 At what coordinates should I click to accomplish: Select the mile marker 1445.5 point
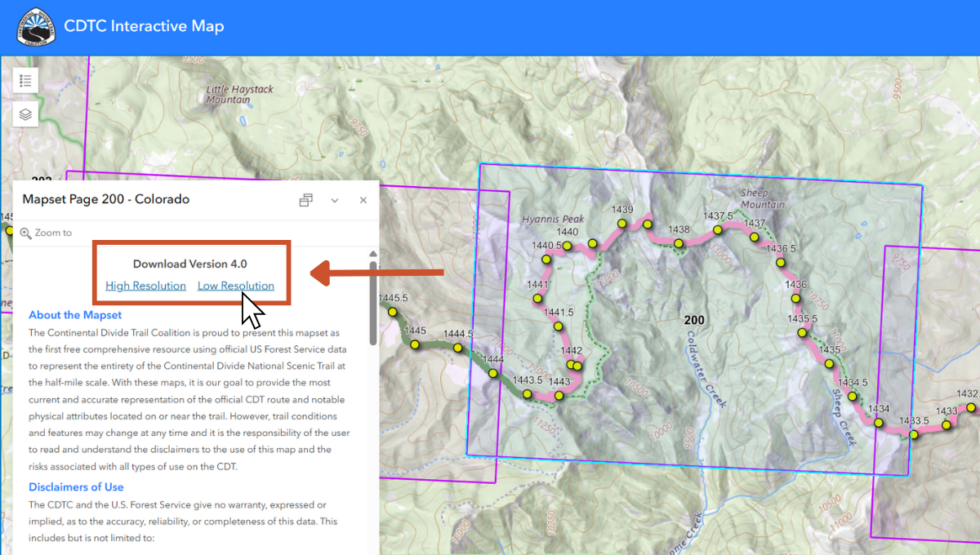coord(392,312)
